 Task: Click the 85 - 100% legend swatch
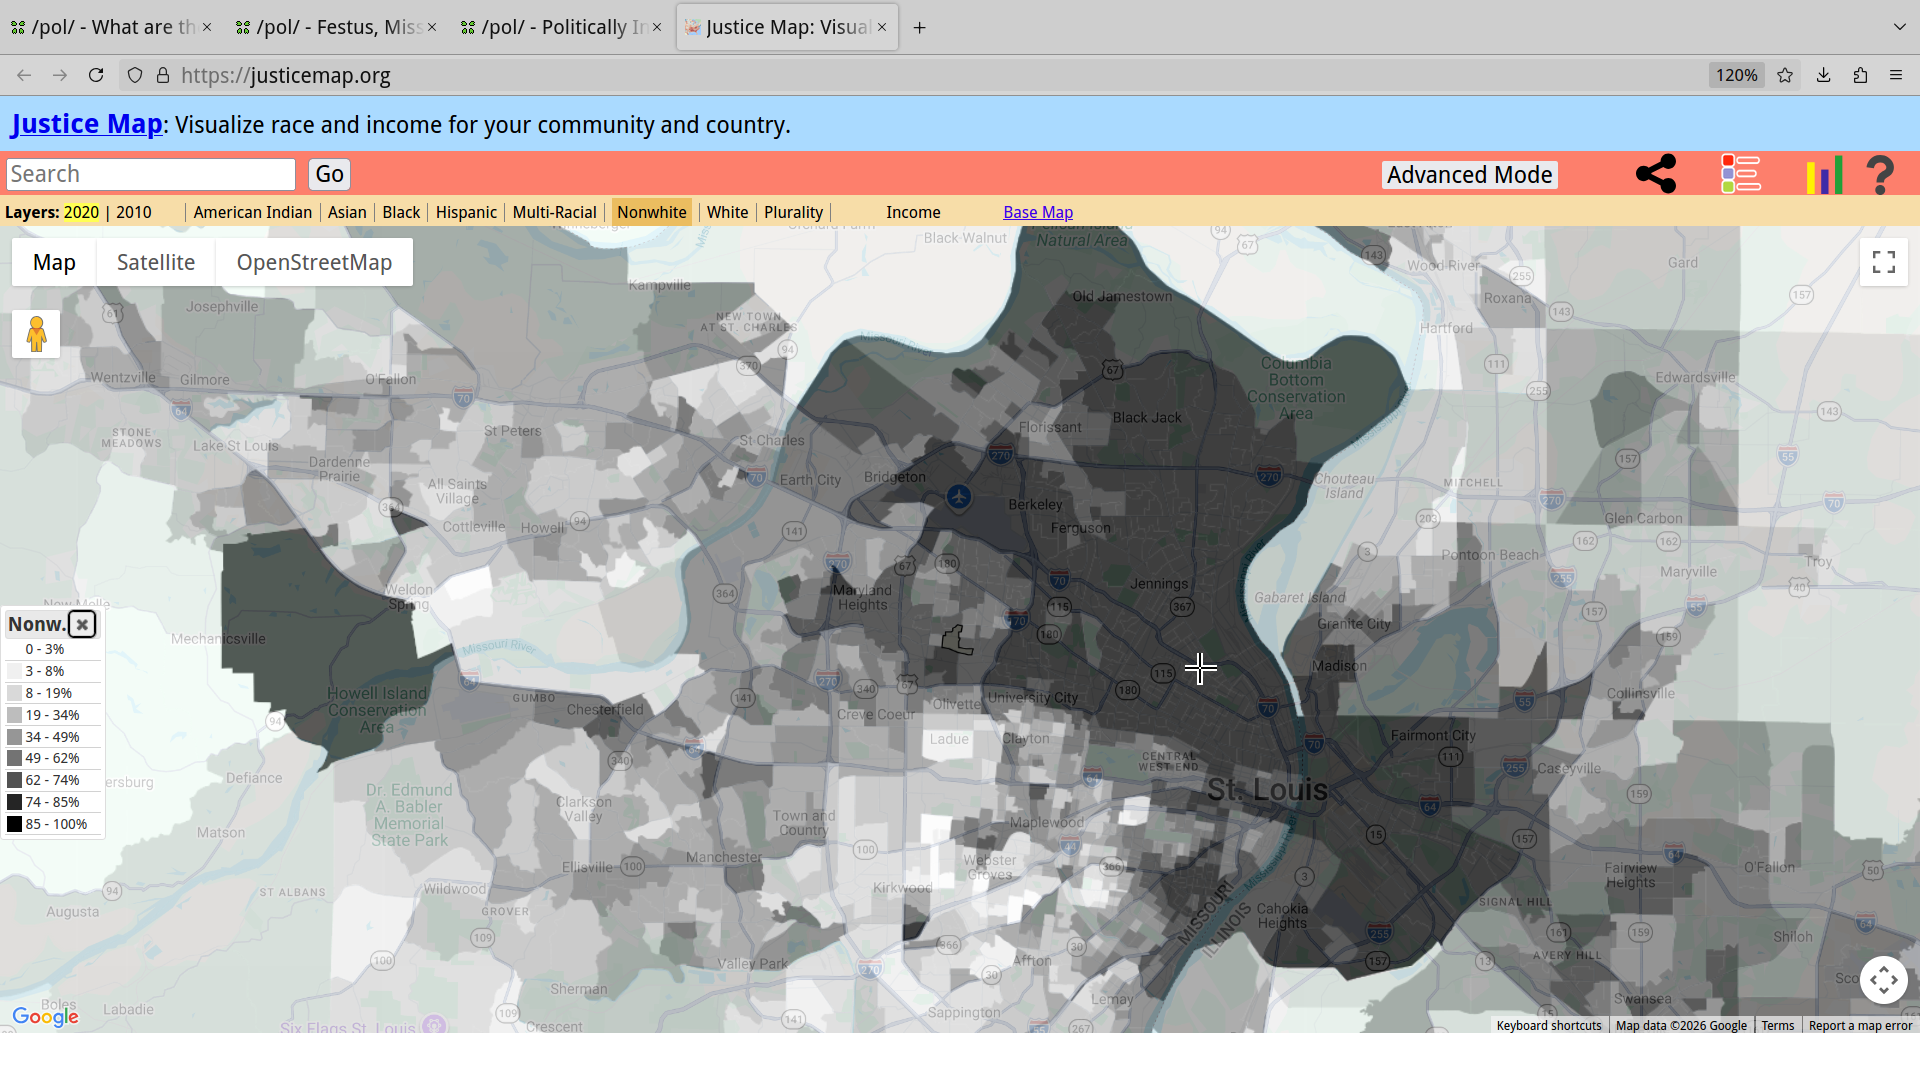pyautogui.click(x=15, y=825)
